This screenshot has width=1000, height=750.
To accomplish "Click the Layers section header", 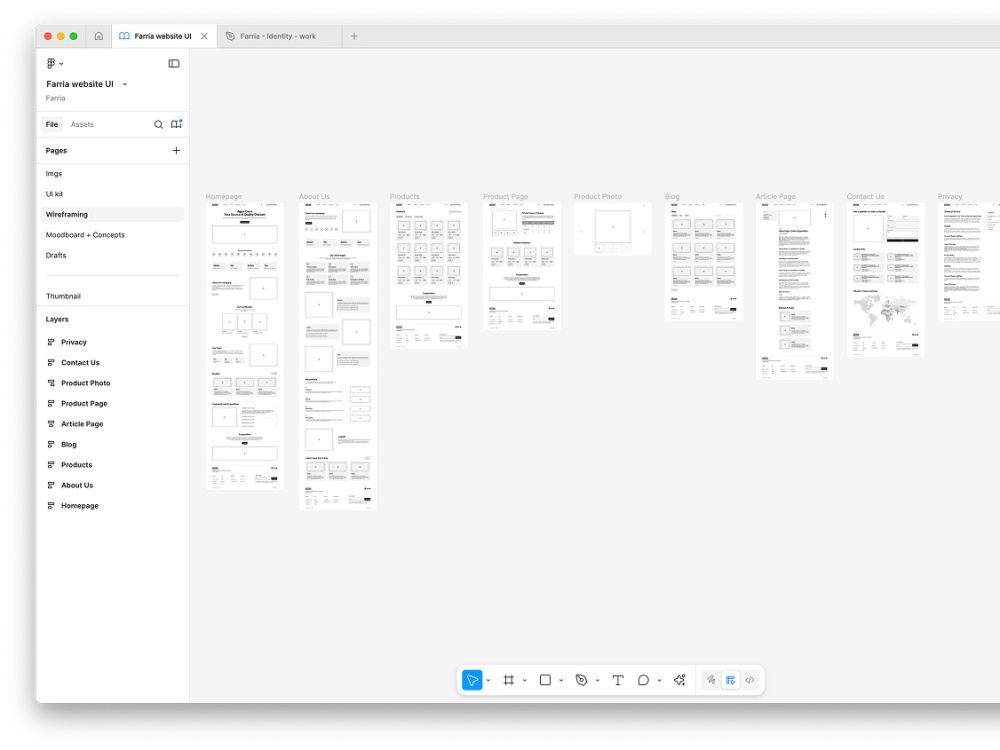I will tap(57, 319).
